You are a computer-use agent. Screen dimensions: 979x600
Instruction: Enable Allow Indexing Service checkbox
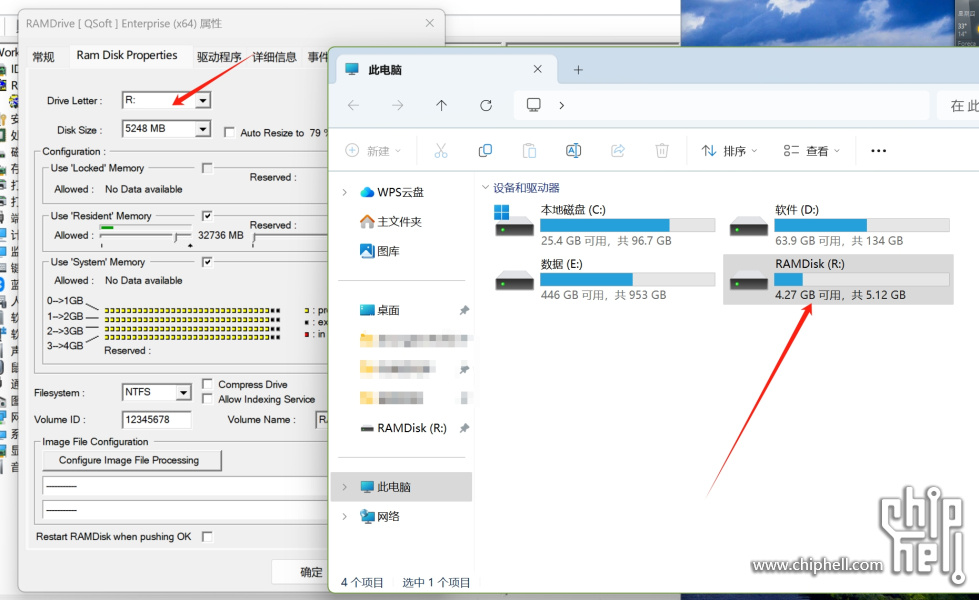207,399
